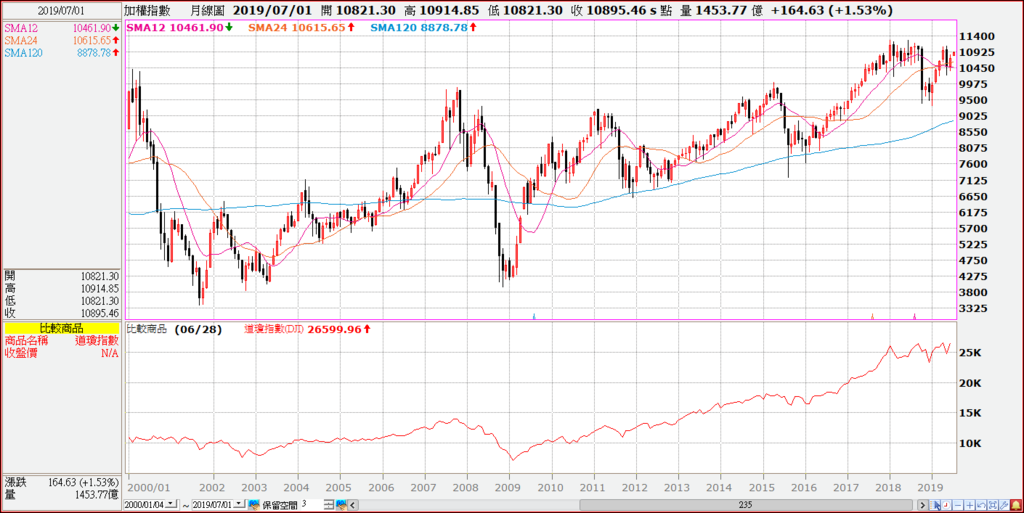Screen dimensions: 1024x513
Task: Click the clock history icon
Action: coord(946,505)
